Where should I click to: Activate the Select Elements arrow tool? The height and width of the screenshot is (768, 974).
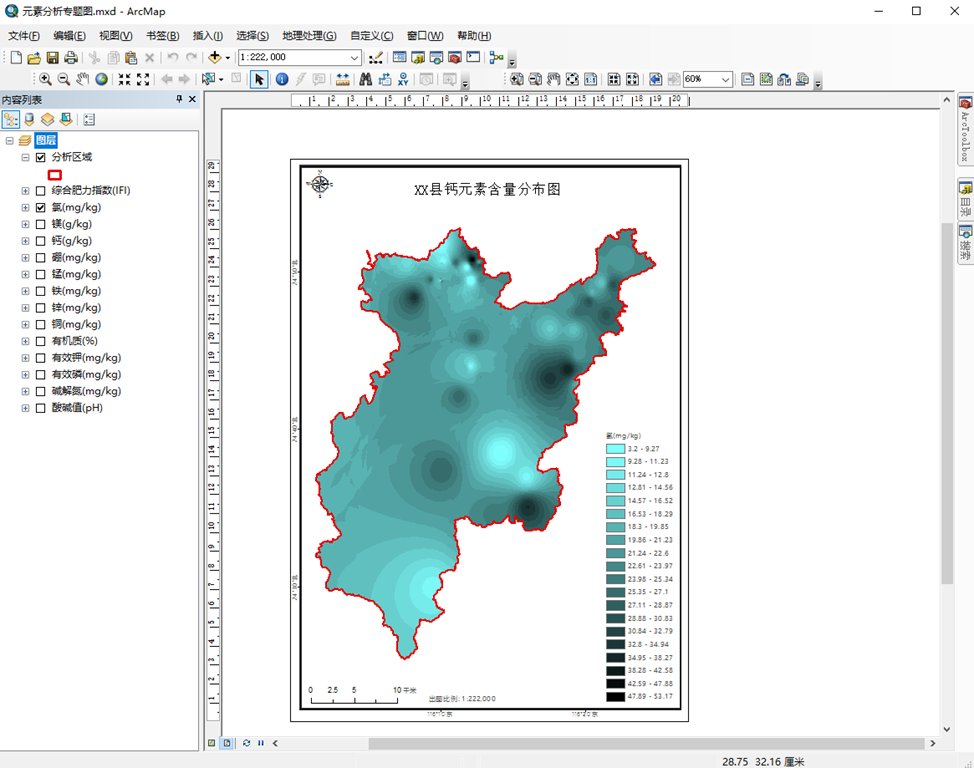tap(259, 79)
